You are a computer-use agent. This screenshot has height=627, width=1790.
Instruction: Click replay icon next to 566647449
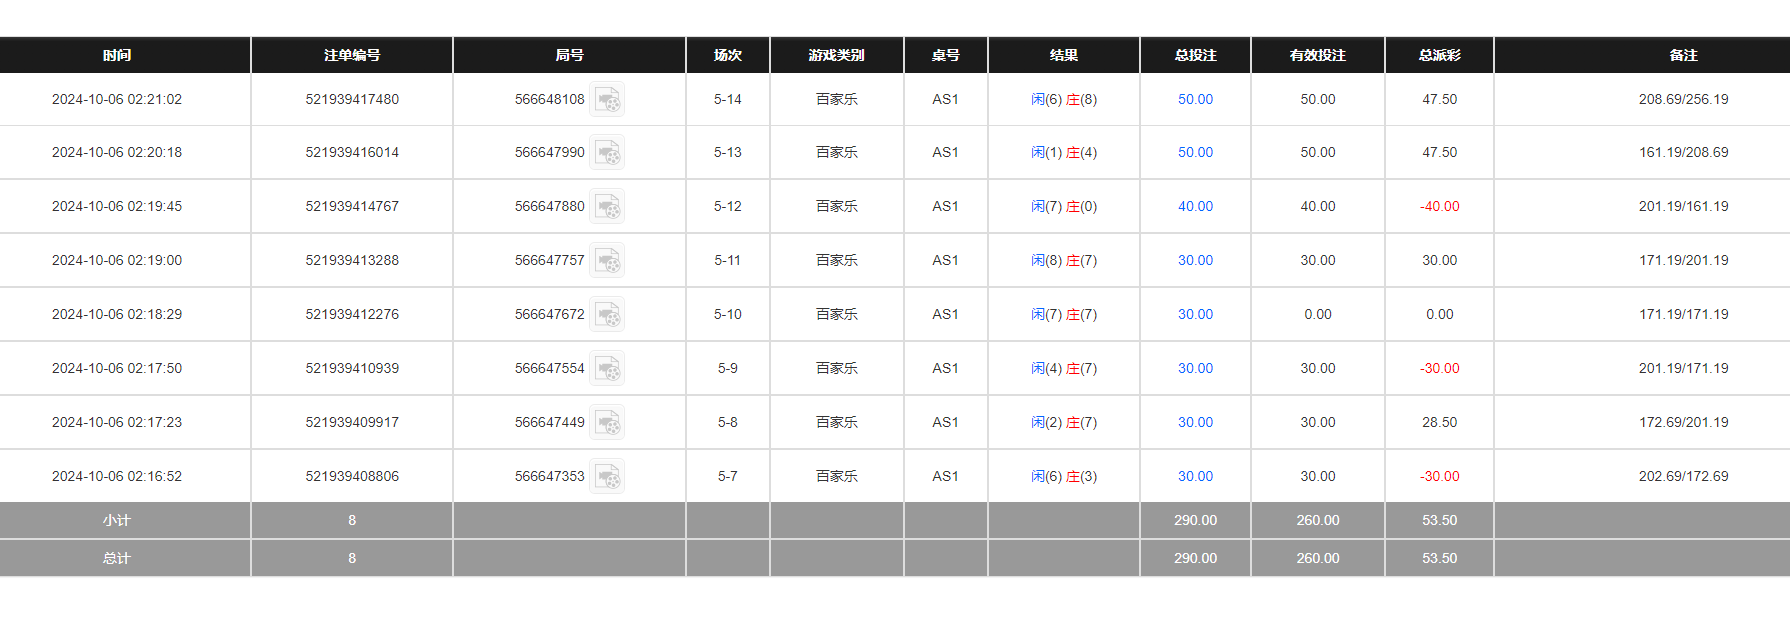point(607,423)
